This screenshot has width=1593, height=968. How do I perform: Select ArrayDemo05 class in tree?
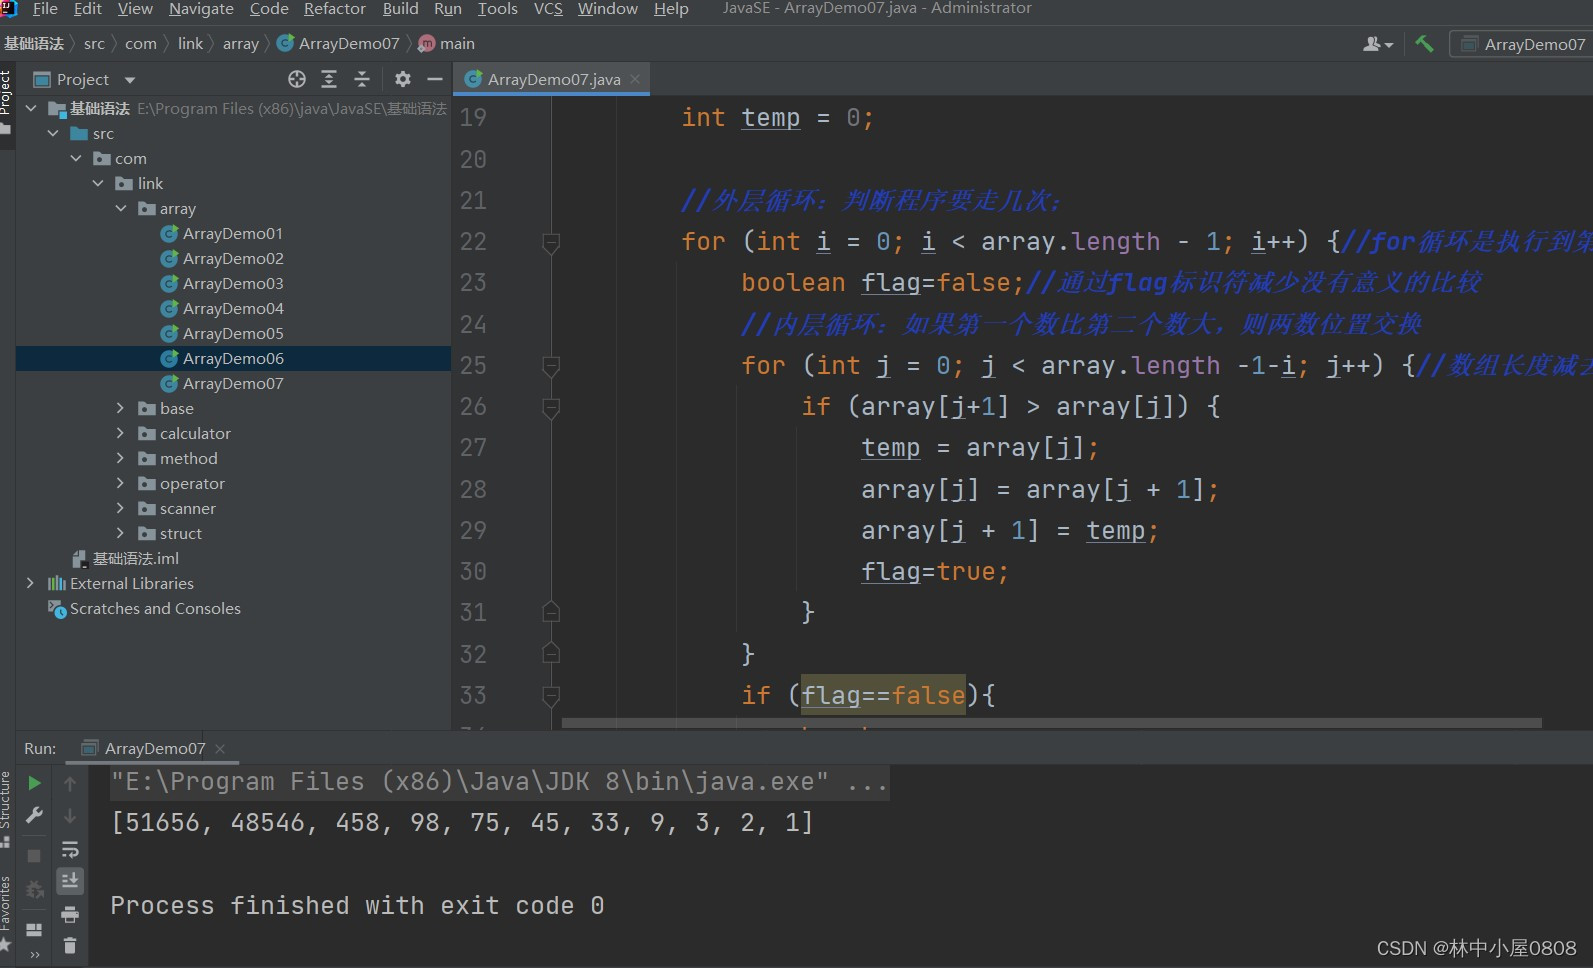pyautogui.click(x=233, y=333)
